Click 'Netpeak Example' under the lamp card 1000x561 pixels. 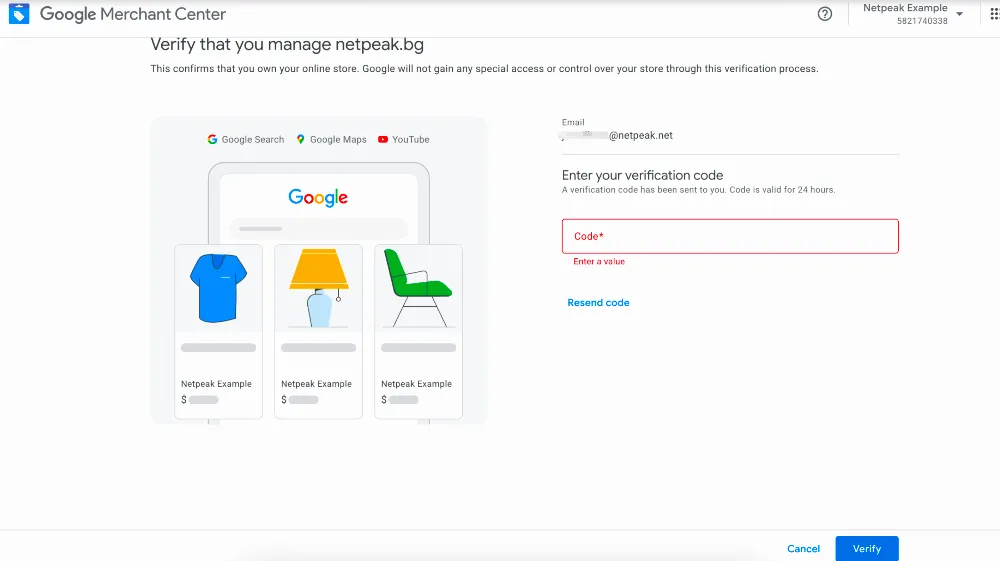click(x=316, y=384)
